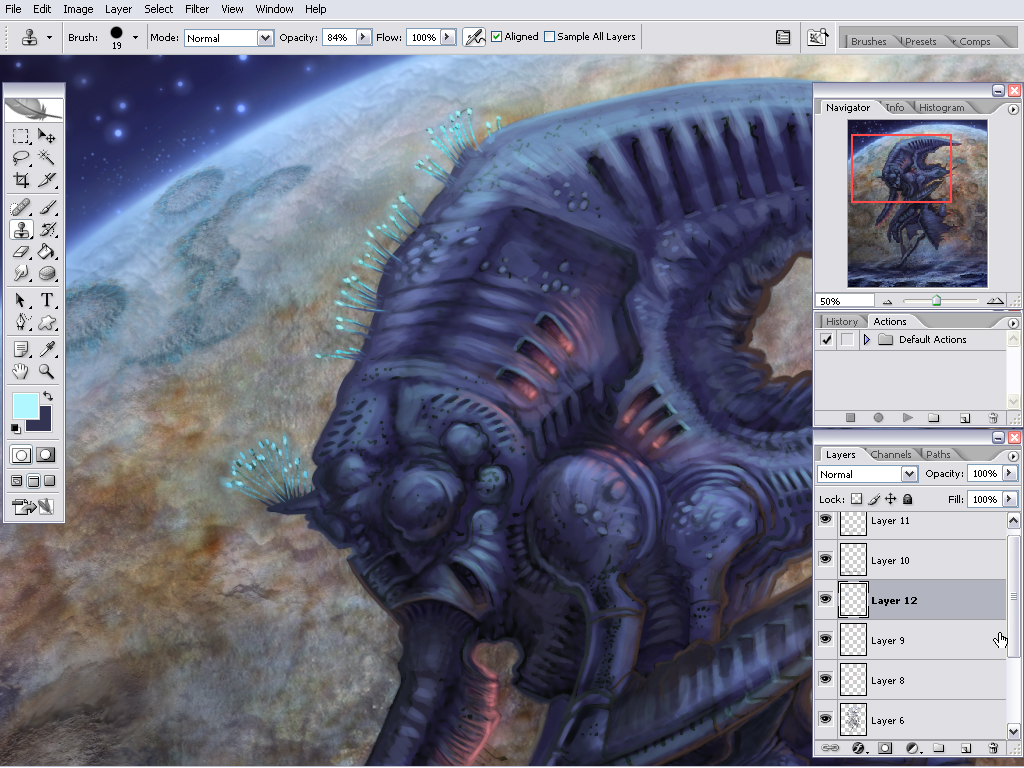The image size is (1024, 768).
Task: Hide Layer 10 using its eye icon
Action: pos(825,559)
